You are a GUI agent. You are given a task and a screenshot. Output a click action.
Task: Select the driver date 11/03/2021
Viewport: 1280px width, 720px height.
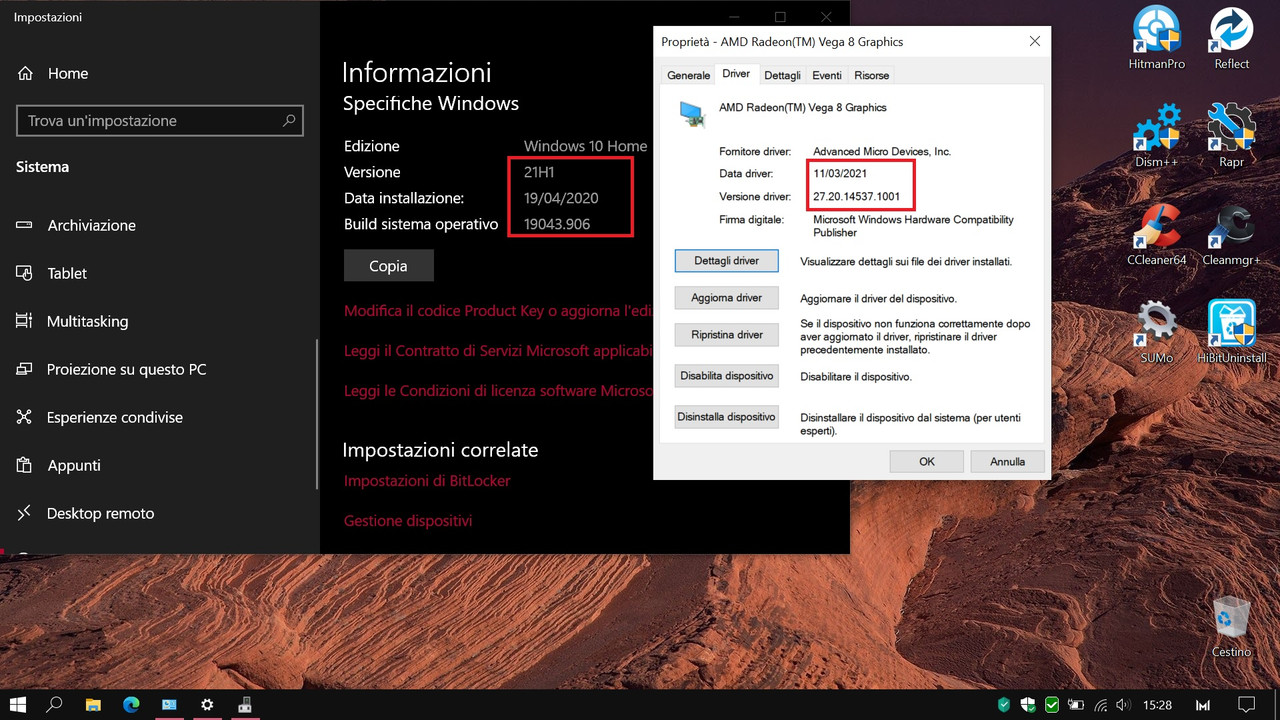pos(839,174)
